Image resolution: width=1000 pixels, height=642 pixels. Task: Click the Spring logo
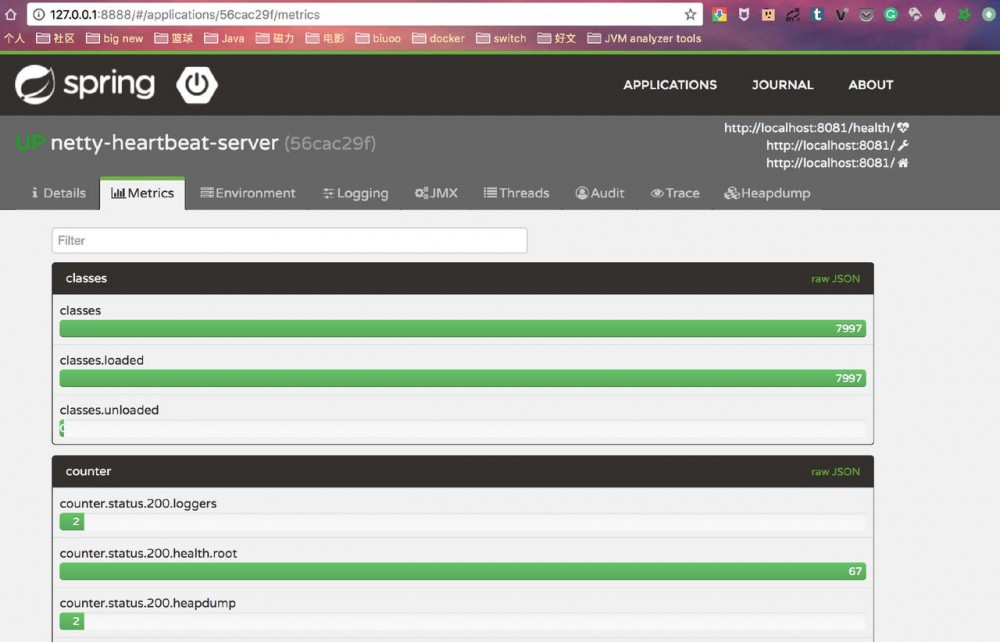pos(85,84)
